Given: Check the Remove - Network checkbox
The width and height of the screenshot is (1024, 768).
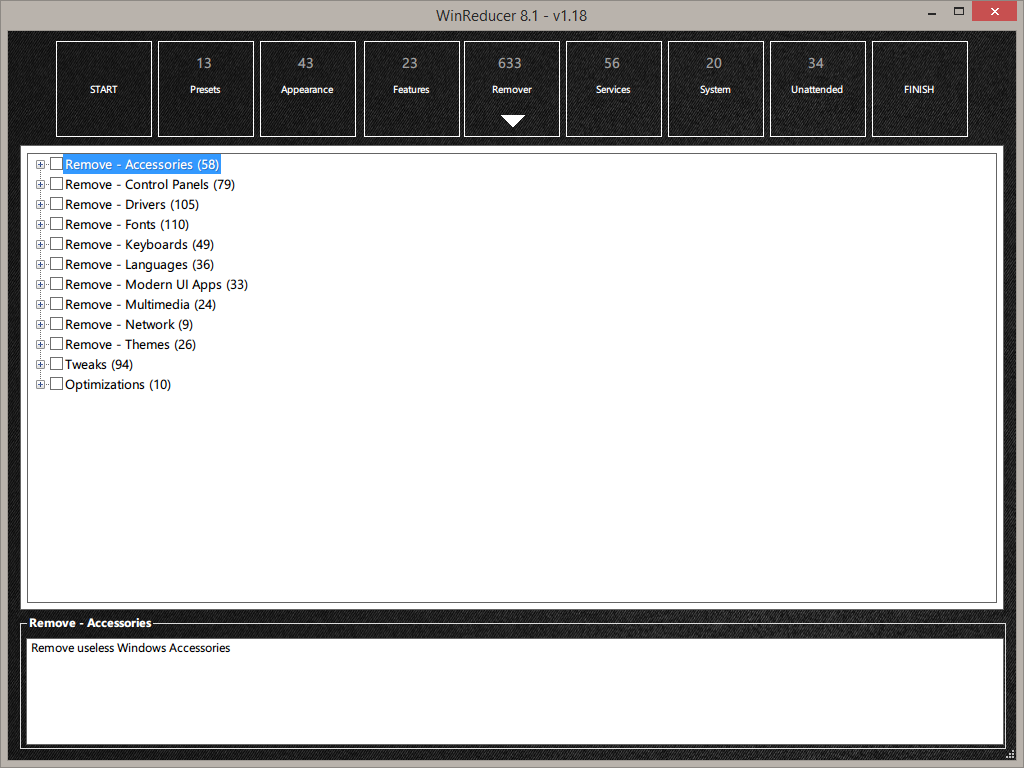Looking at the screenshot, I should point(57,324).
